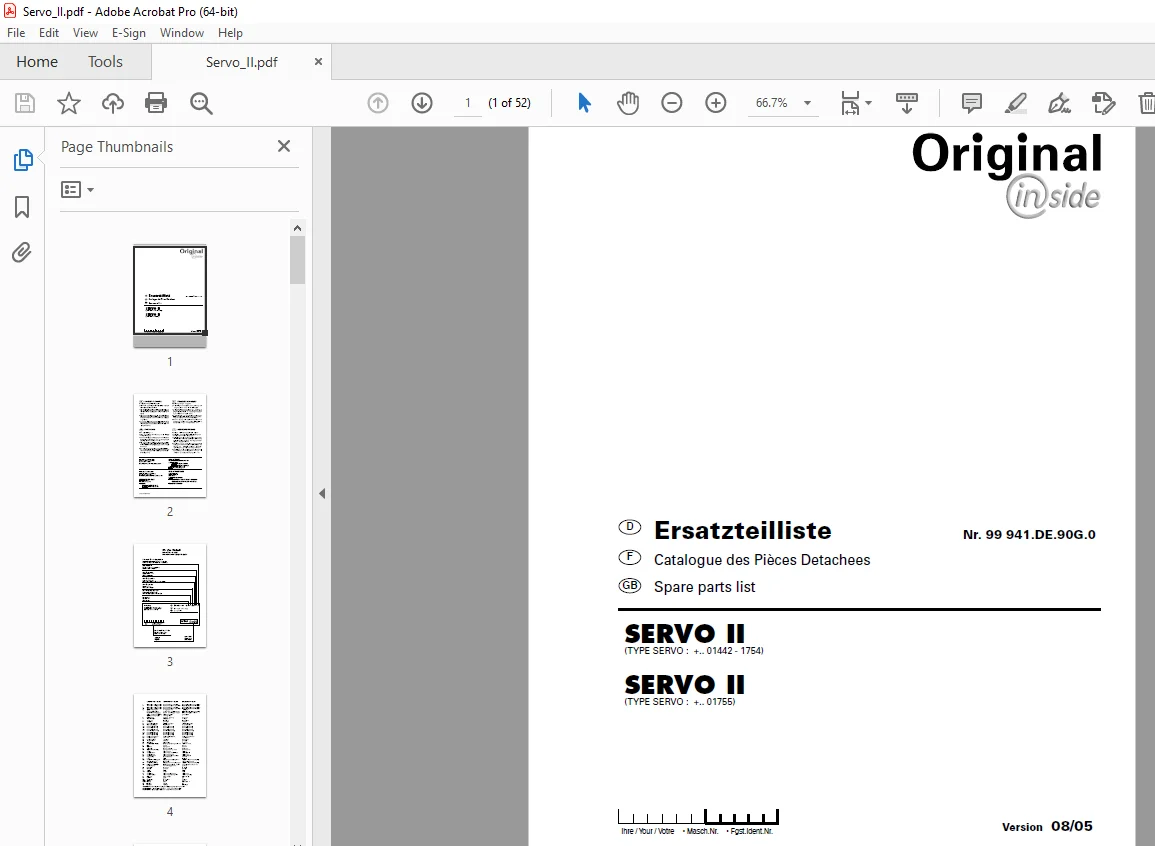Open the E-Sign menu
The width and height of the screenshot is (1155, 846).
pos(129,33)
